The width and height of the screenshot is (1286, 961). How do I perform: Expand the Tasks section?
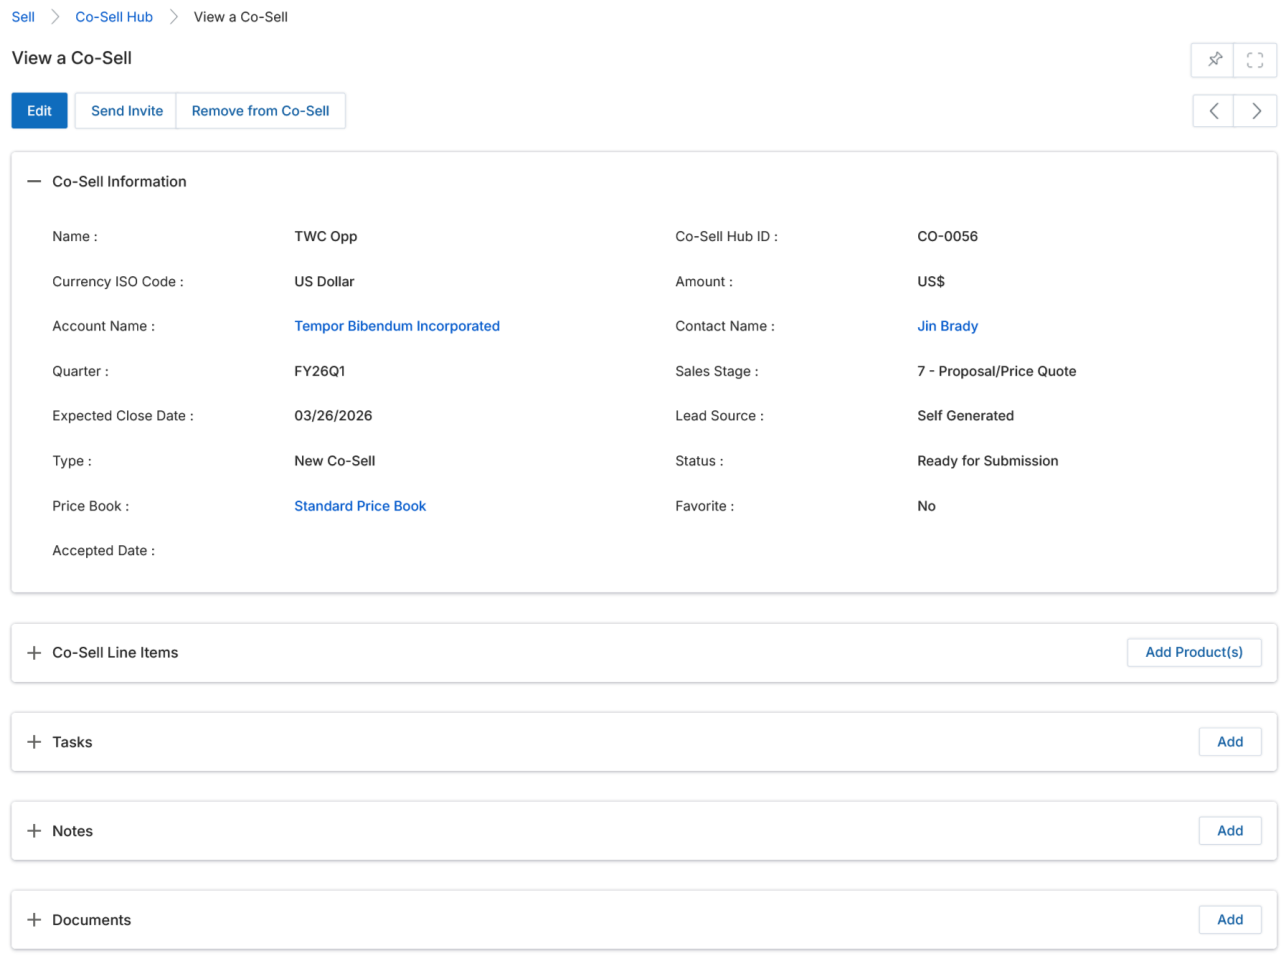point(34,742)
